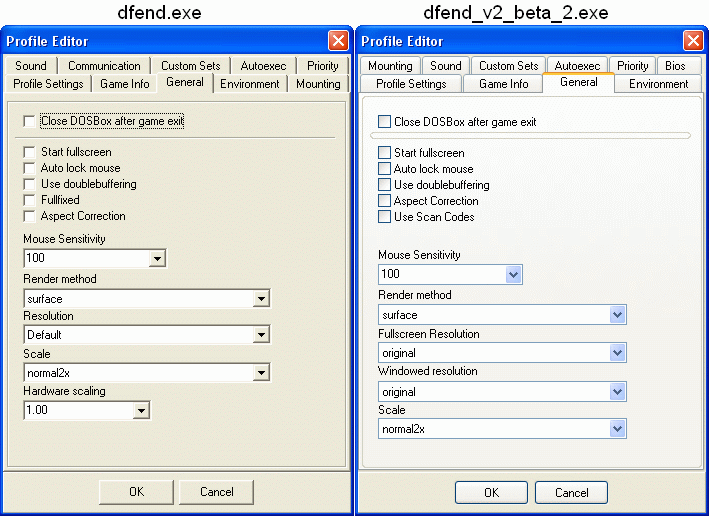Image resolution: width=709 pixels, height=516 pixels.
Task: Enable 'Start fullscreen' in left dfend.exe window
Action: coord(29,152)
